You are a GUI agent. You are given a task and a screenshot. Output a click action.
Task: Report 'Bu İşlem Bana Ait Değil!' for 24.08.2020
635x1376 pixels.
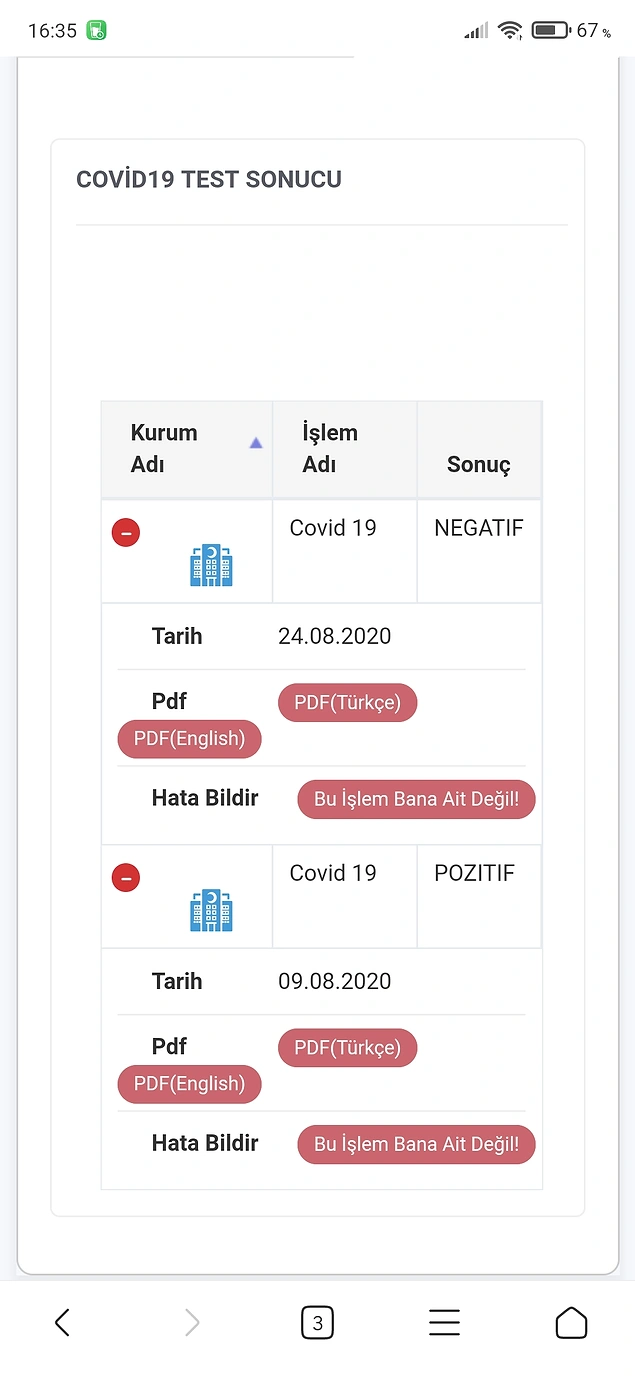[x=416, y=800]
